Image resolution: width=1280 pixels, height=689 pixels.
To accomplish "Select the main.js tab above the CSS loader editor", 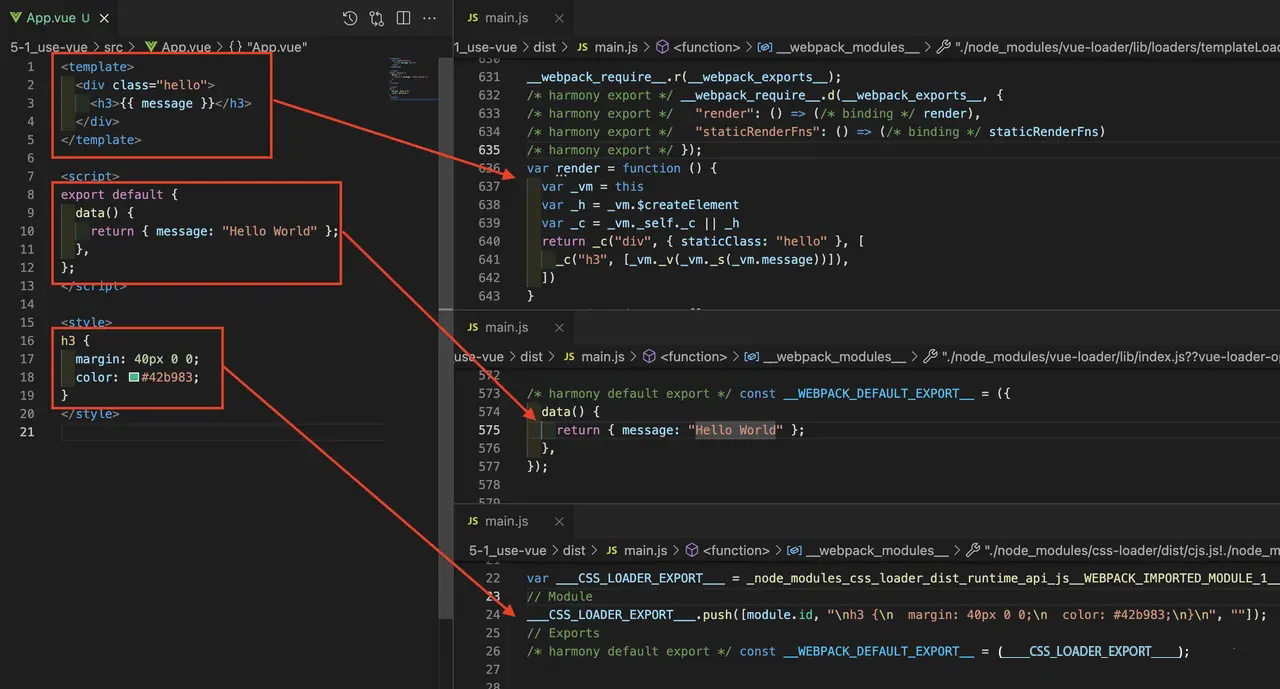I will tap(506, 521).
